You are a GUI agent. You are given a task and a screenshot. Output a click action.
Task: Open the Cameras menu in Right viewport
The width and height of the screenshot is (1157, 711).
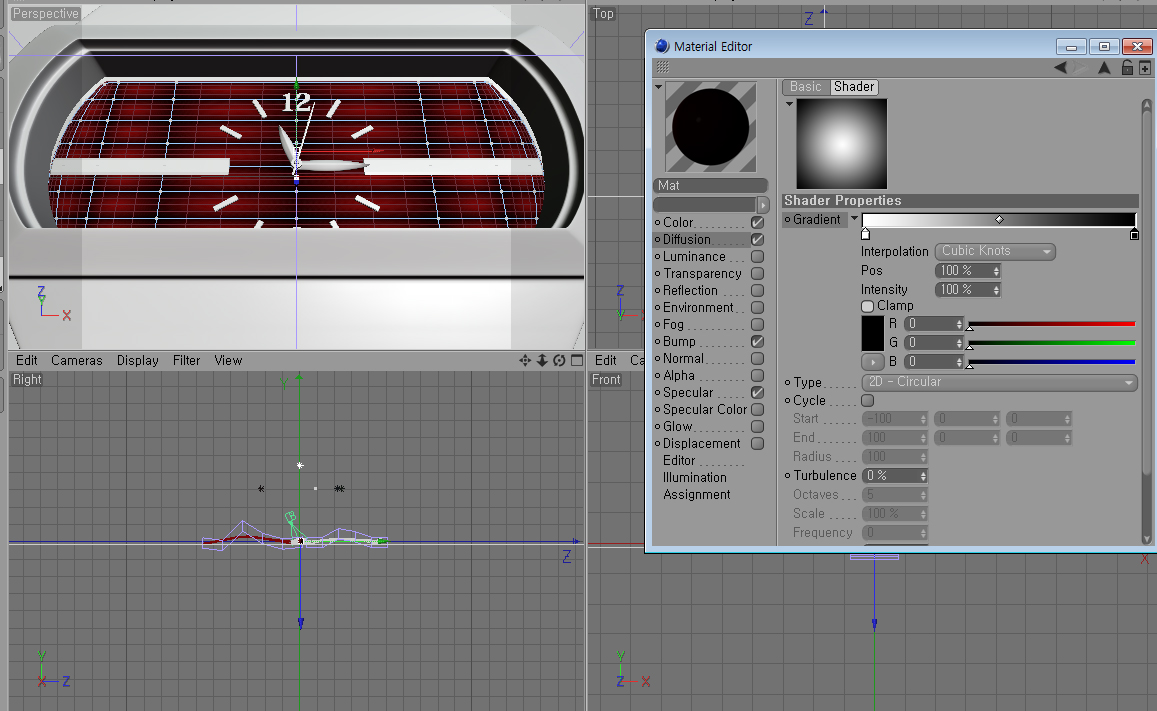(76, 360)
